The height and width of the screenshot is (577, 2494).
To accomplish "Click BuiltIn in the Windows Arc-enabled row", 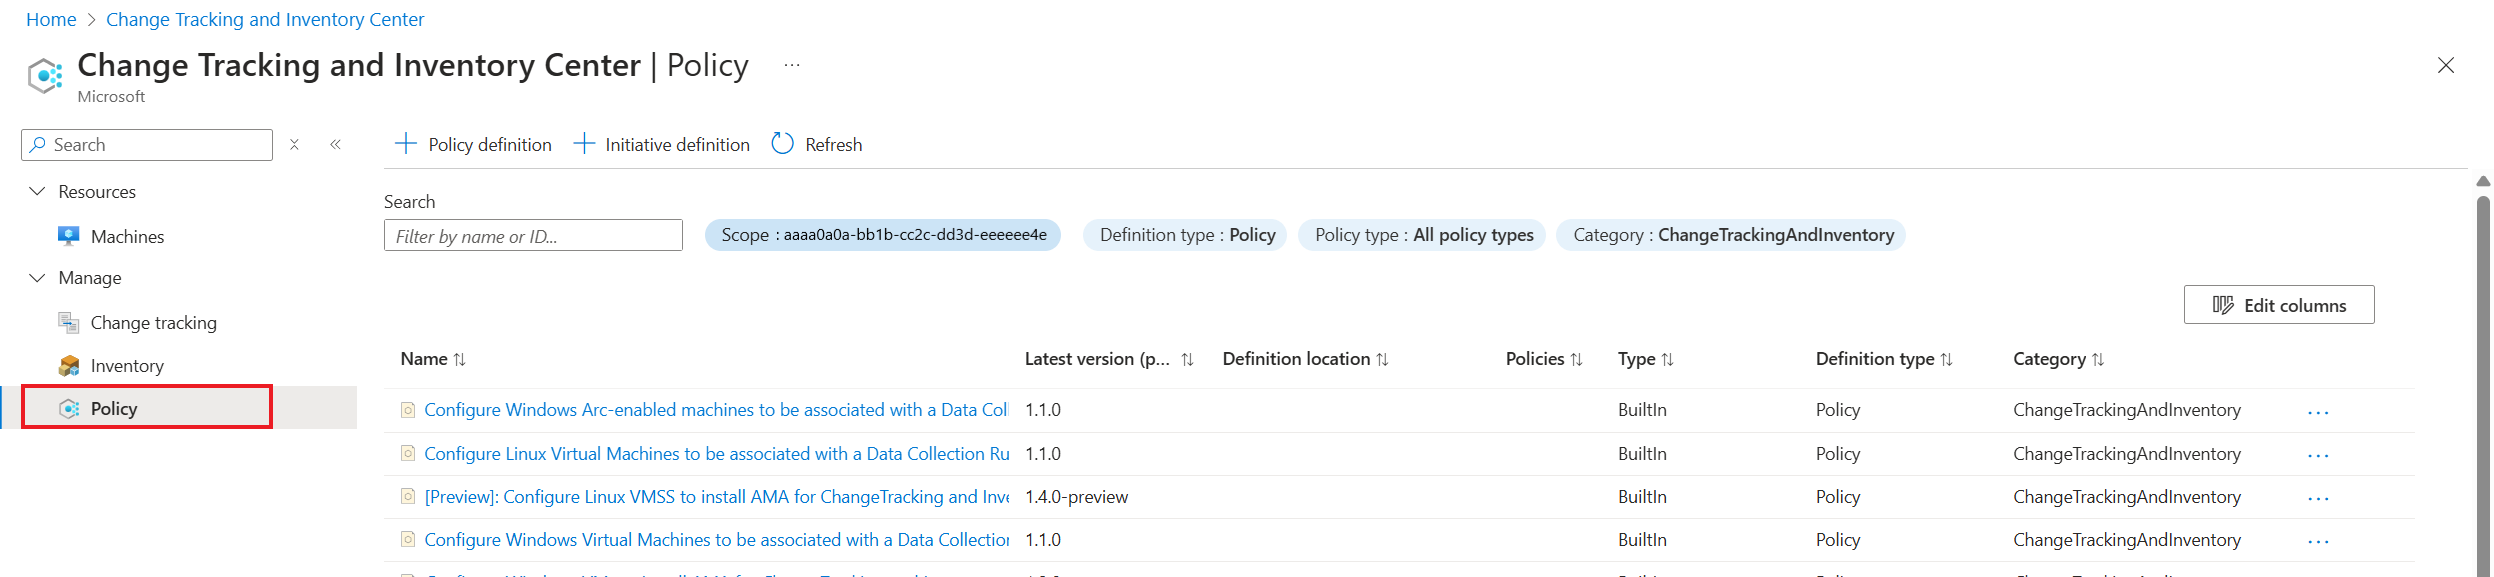I will click(1642, 410).
